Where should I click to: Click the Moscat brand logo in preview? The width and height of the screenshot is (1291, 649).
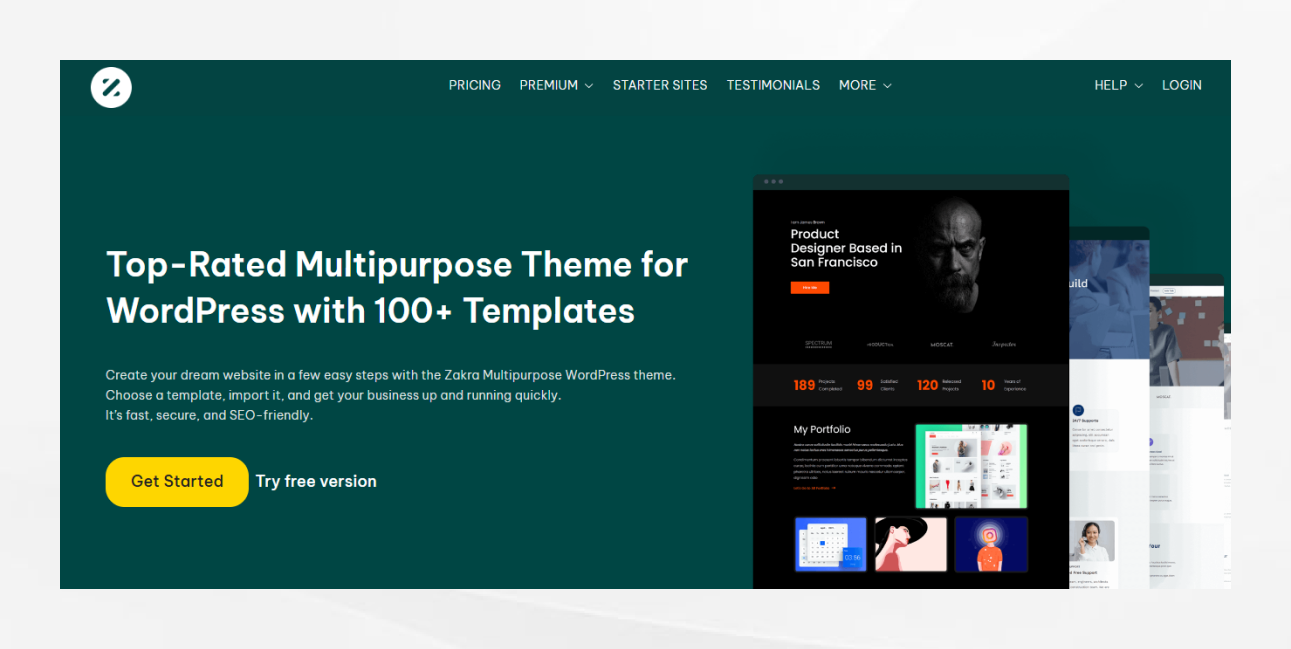pyautogui.click(x=941, y=344)
